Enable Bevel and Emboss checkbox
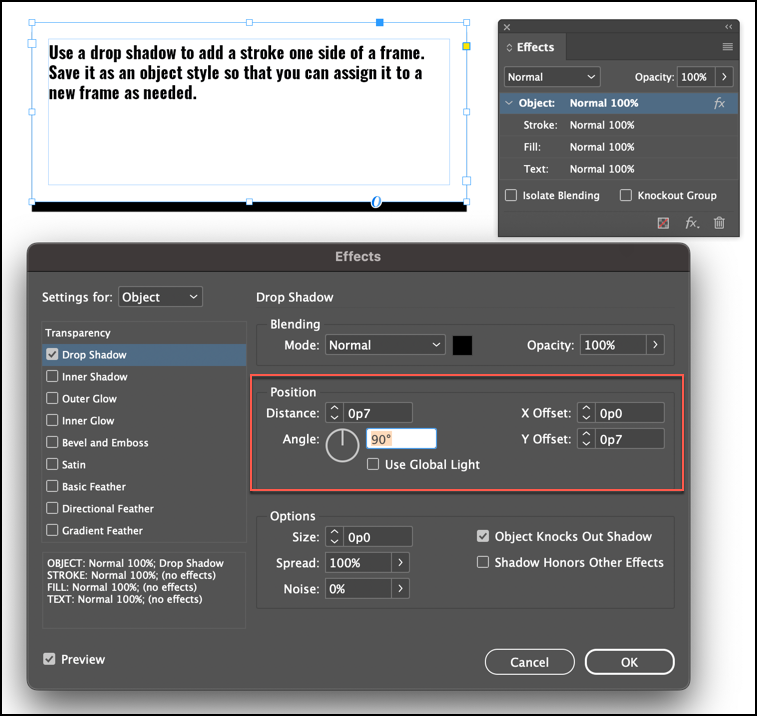 52,442
